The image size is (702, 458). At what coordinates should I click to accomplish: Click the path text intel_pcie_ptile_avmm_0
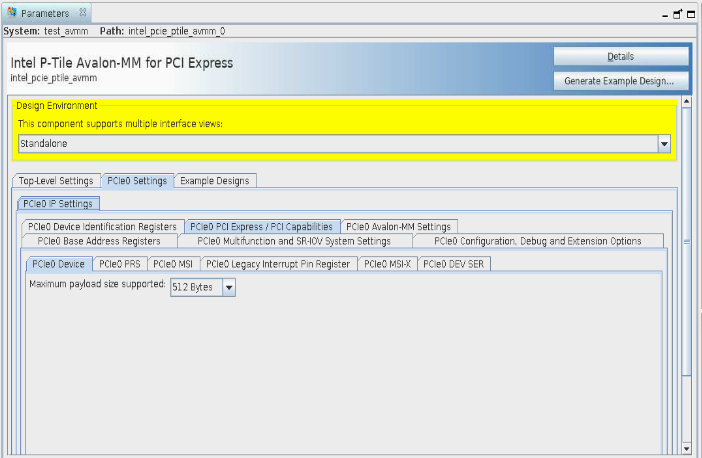(176, 31)
